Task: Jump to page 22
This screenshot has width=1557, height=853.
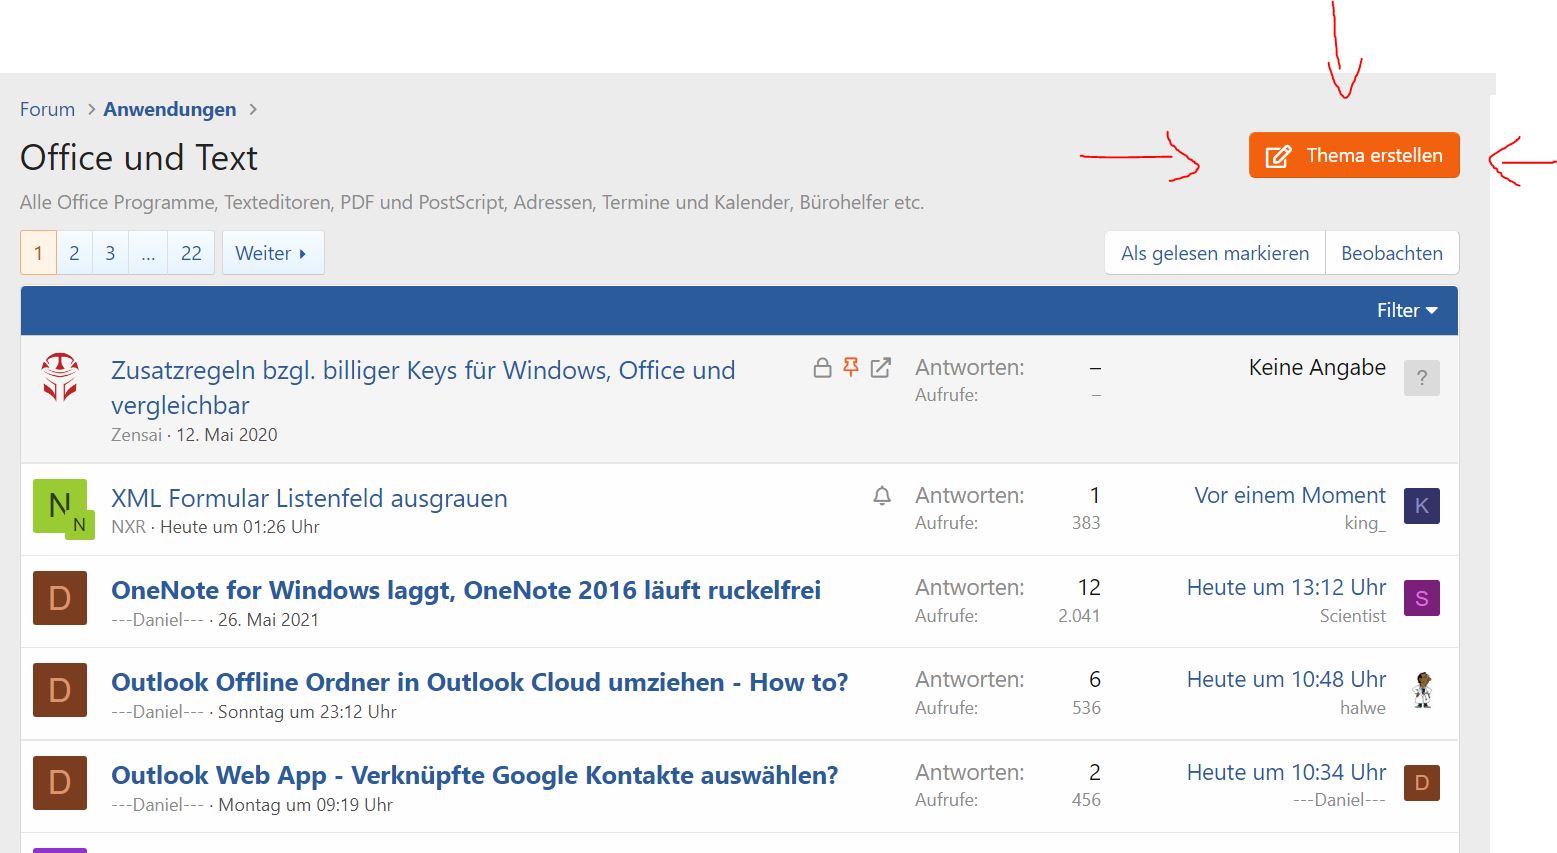Action: click(191, 254)
